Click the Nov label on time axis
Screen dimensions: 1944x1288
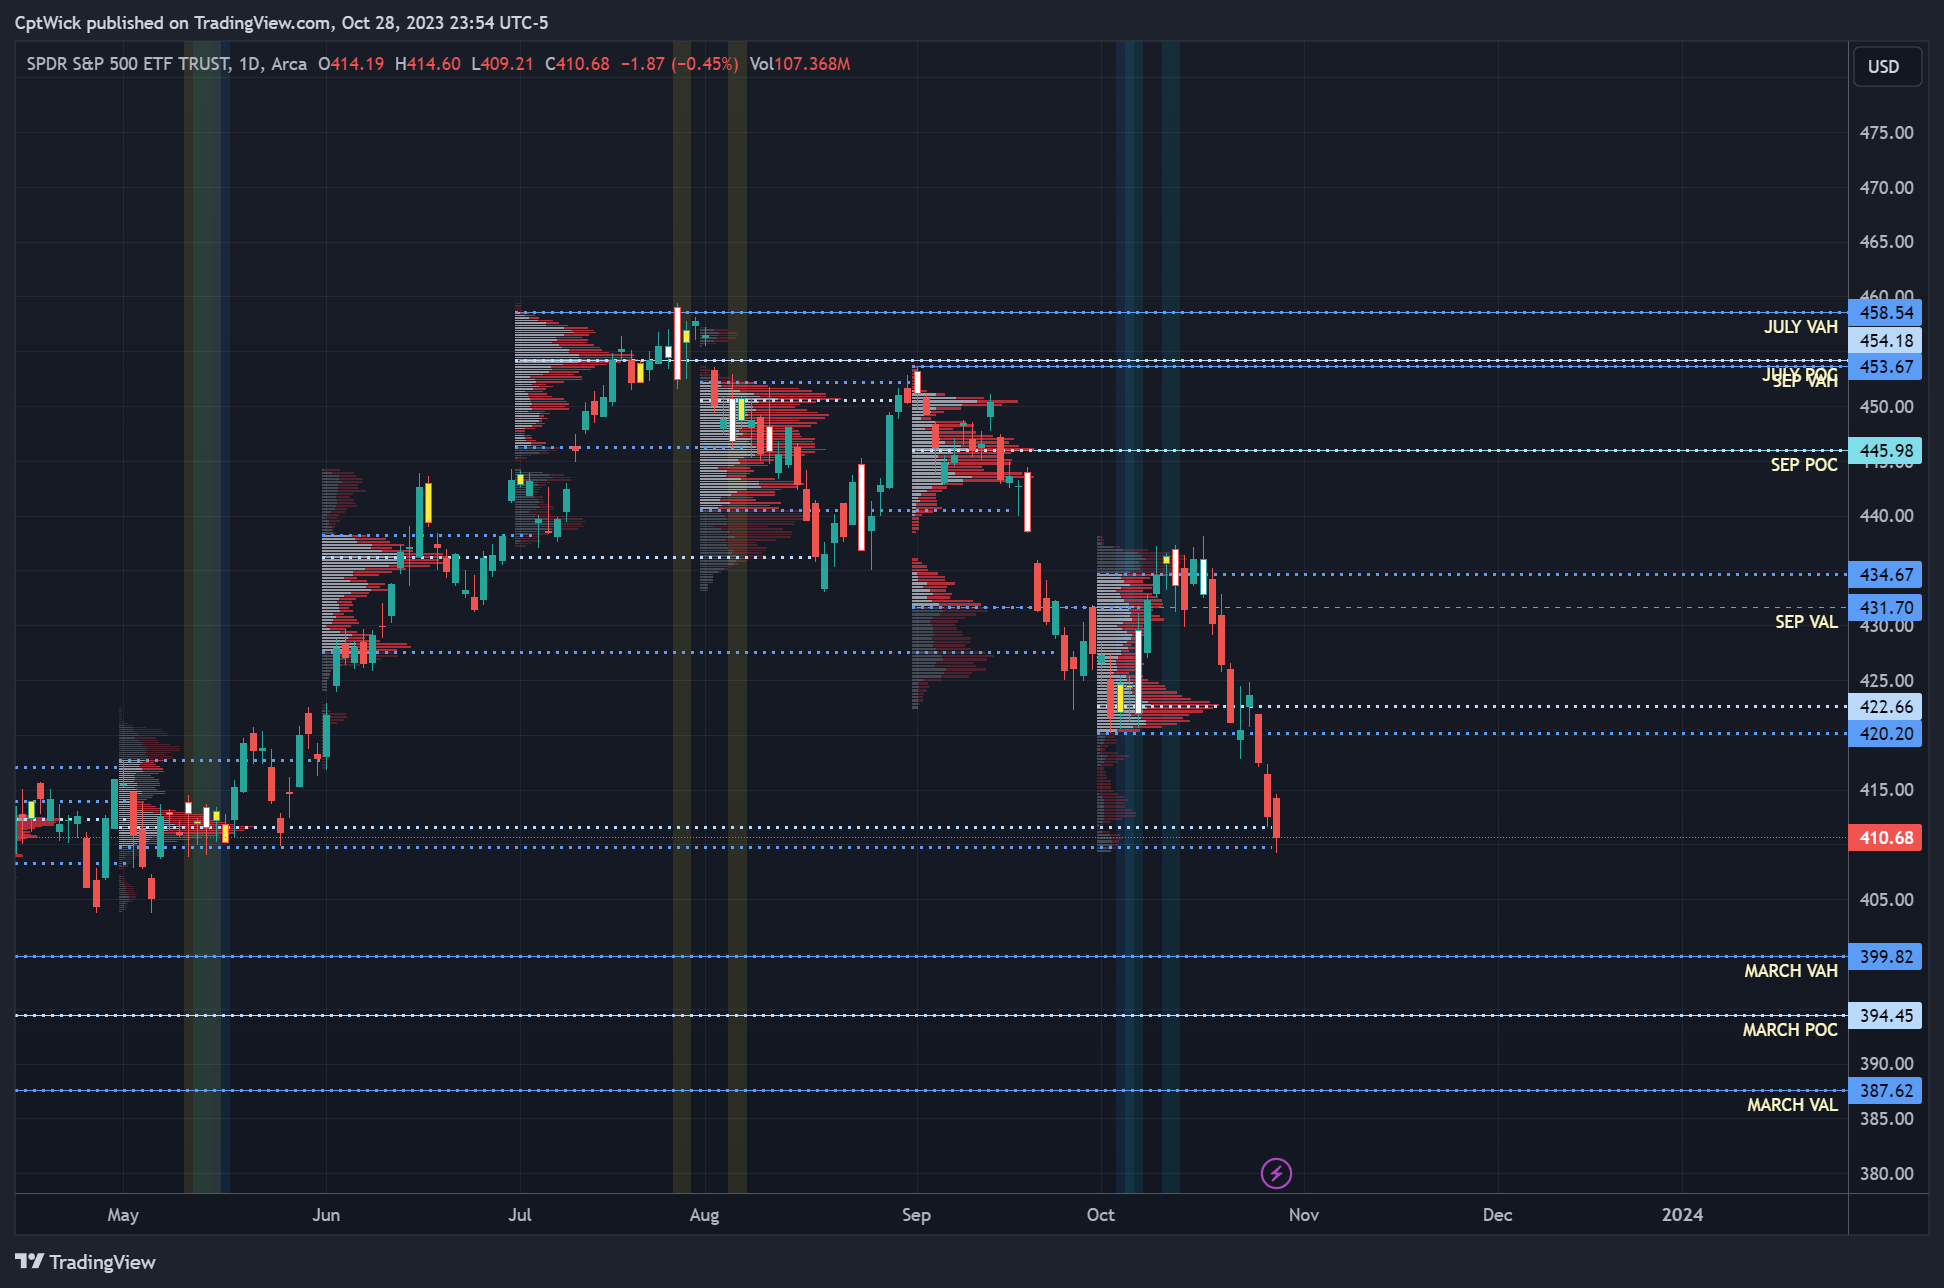coord(1303,1215)
